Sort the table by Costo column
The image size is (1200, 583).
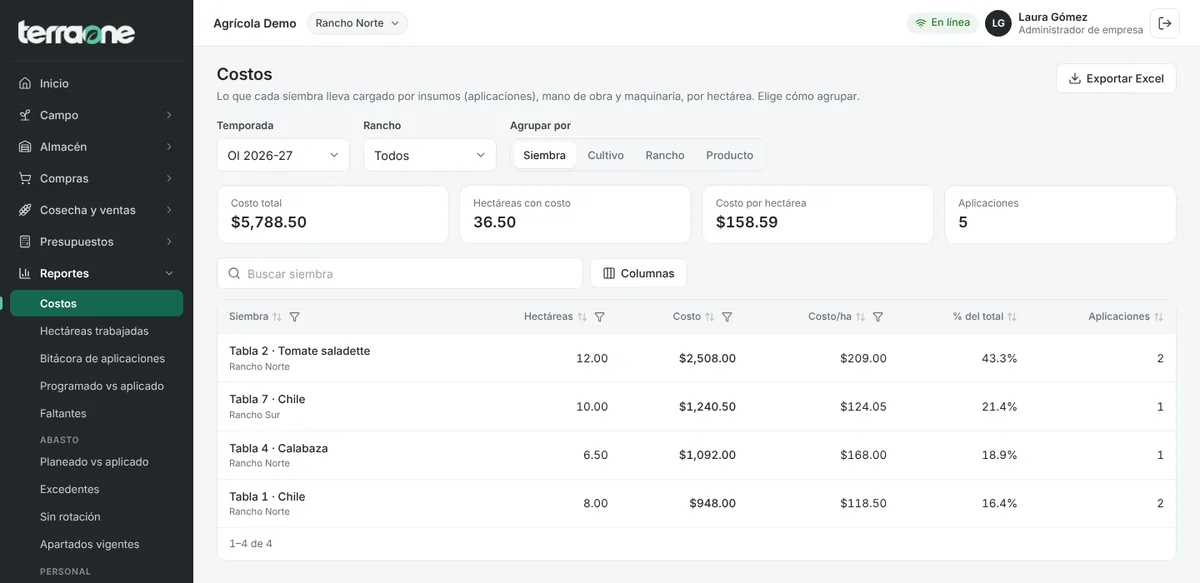(x=710, y=317)
